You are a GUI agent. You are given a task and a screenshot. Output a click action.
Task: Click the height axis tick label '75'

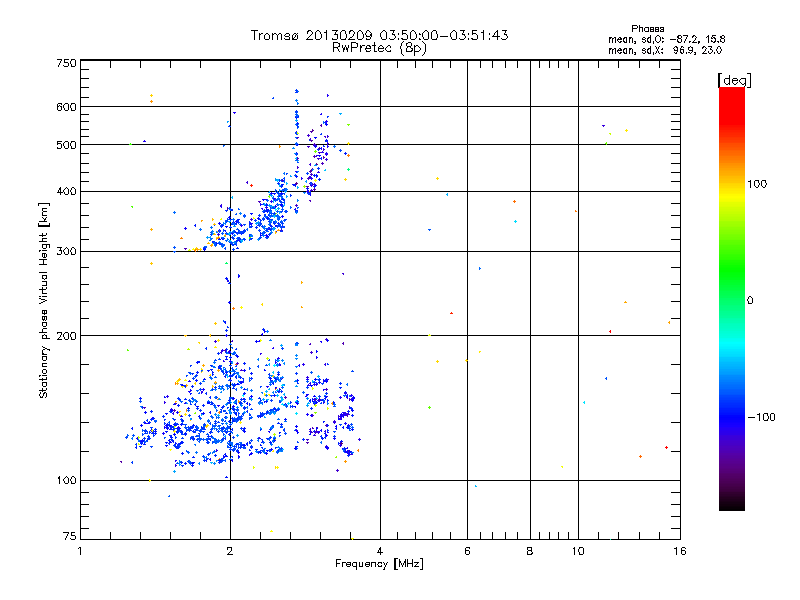(x=70, y=536)
